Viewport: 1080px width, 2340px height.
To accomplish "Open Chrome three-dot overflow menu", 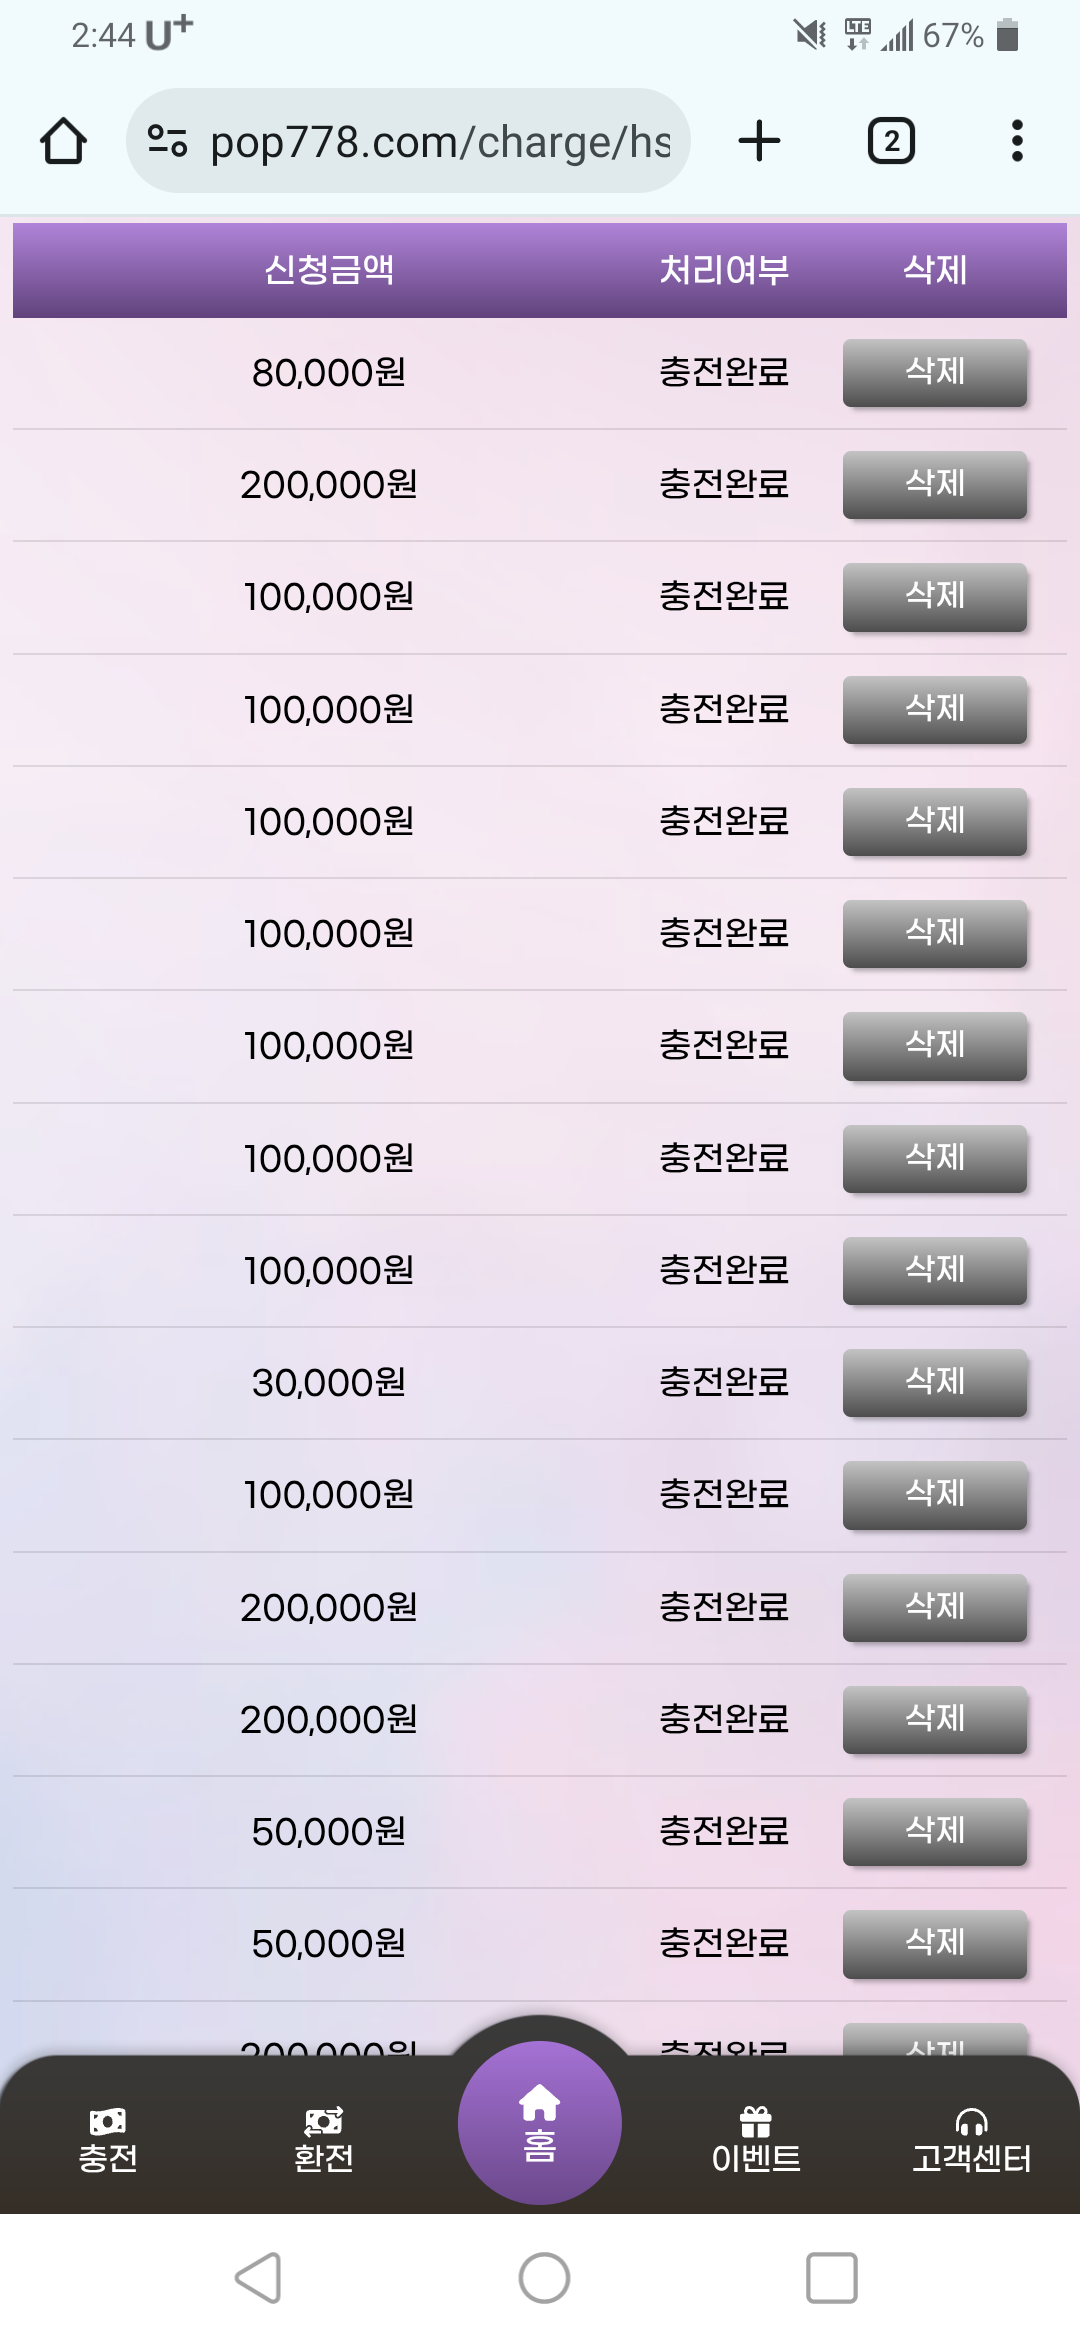I will click(x=1017, y=141).
